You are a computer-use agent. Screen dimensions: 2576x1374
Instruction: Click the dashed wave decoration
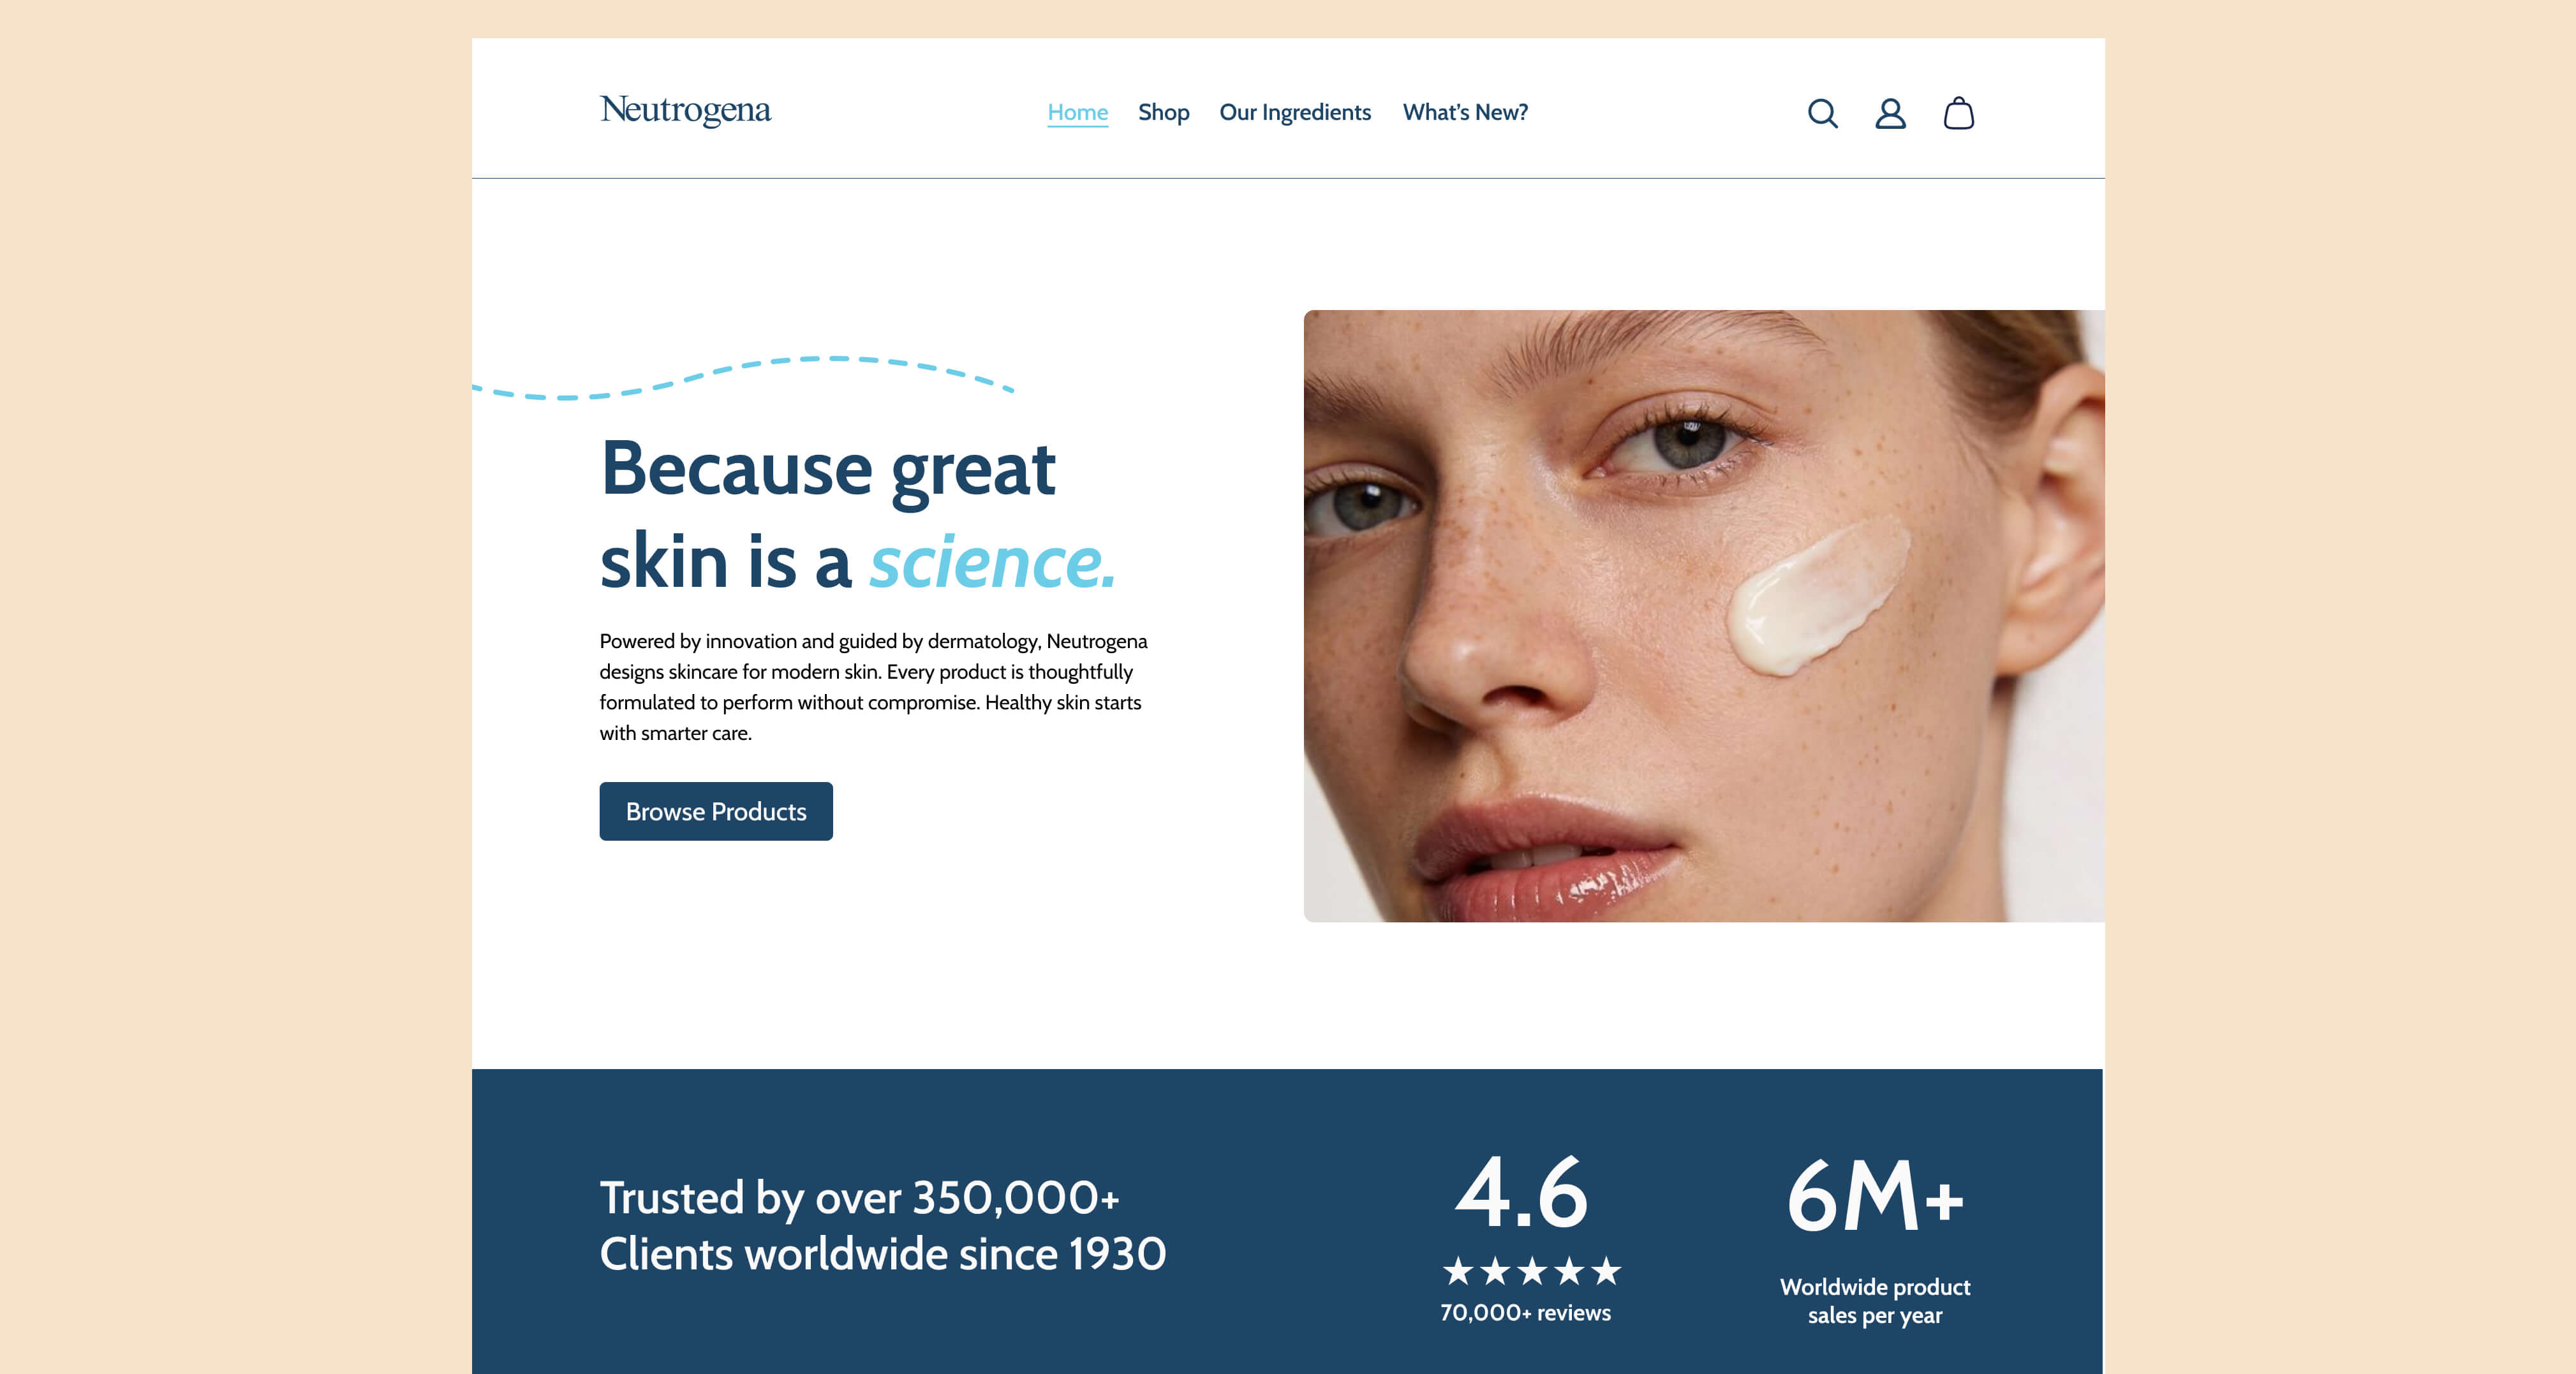743,378
